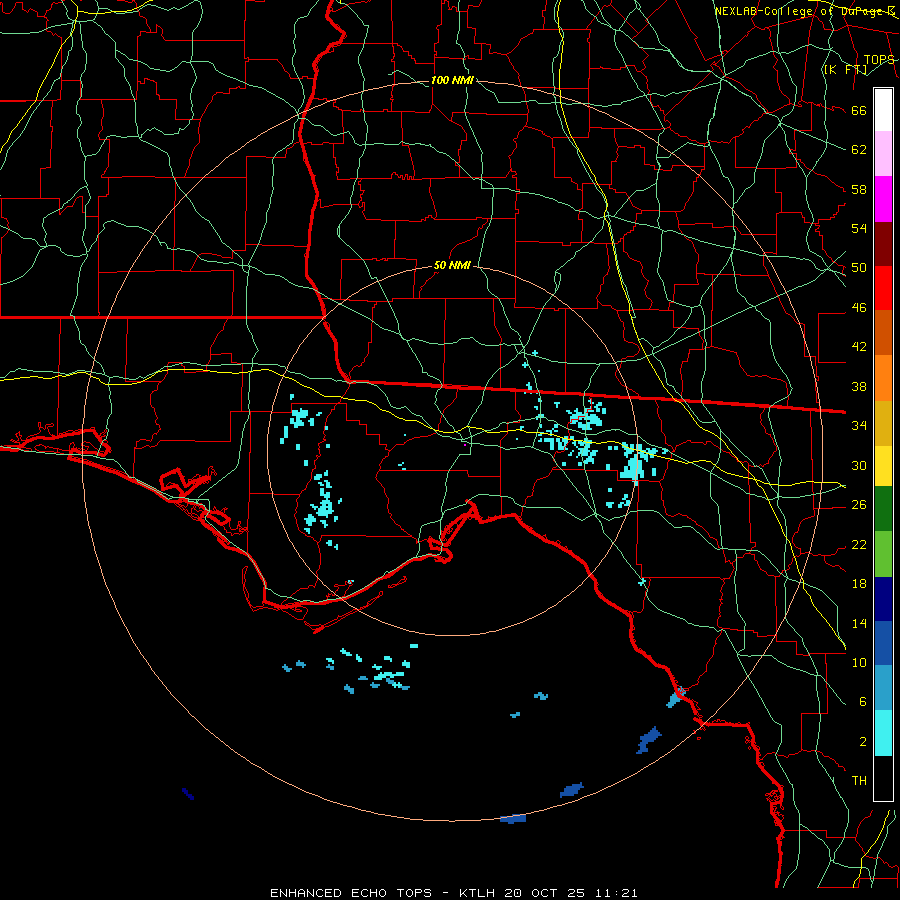The height and width of the screenshot is (900, 900).
Task: Click the '100 NMI' range ring label
Action: [x=452, y=80]
